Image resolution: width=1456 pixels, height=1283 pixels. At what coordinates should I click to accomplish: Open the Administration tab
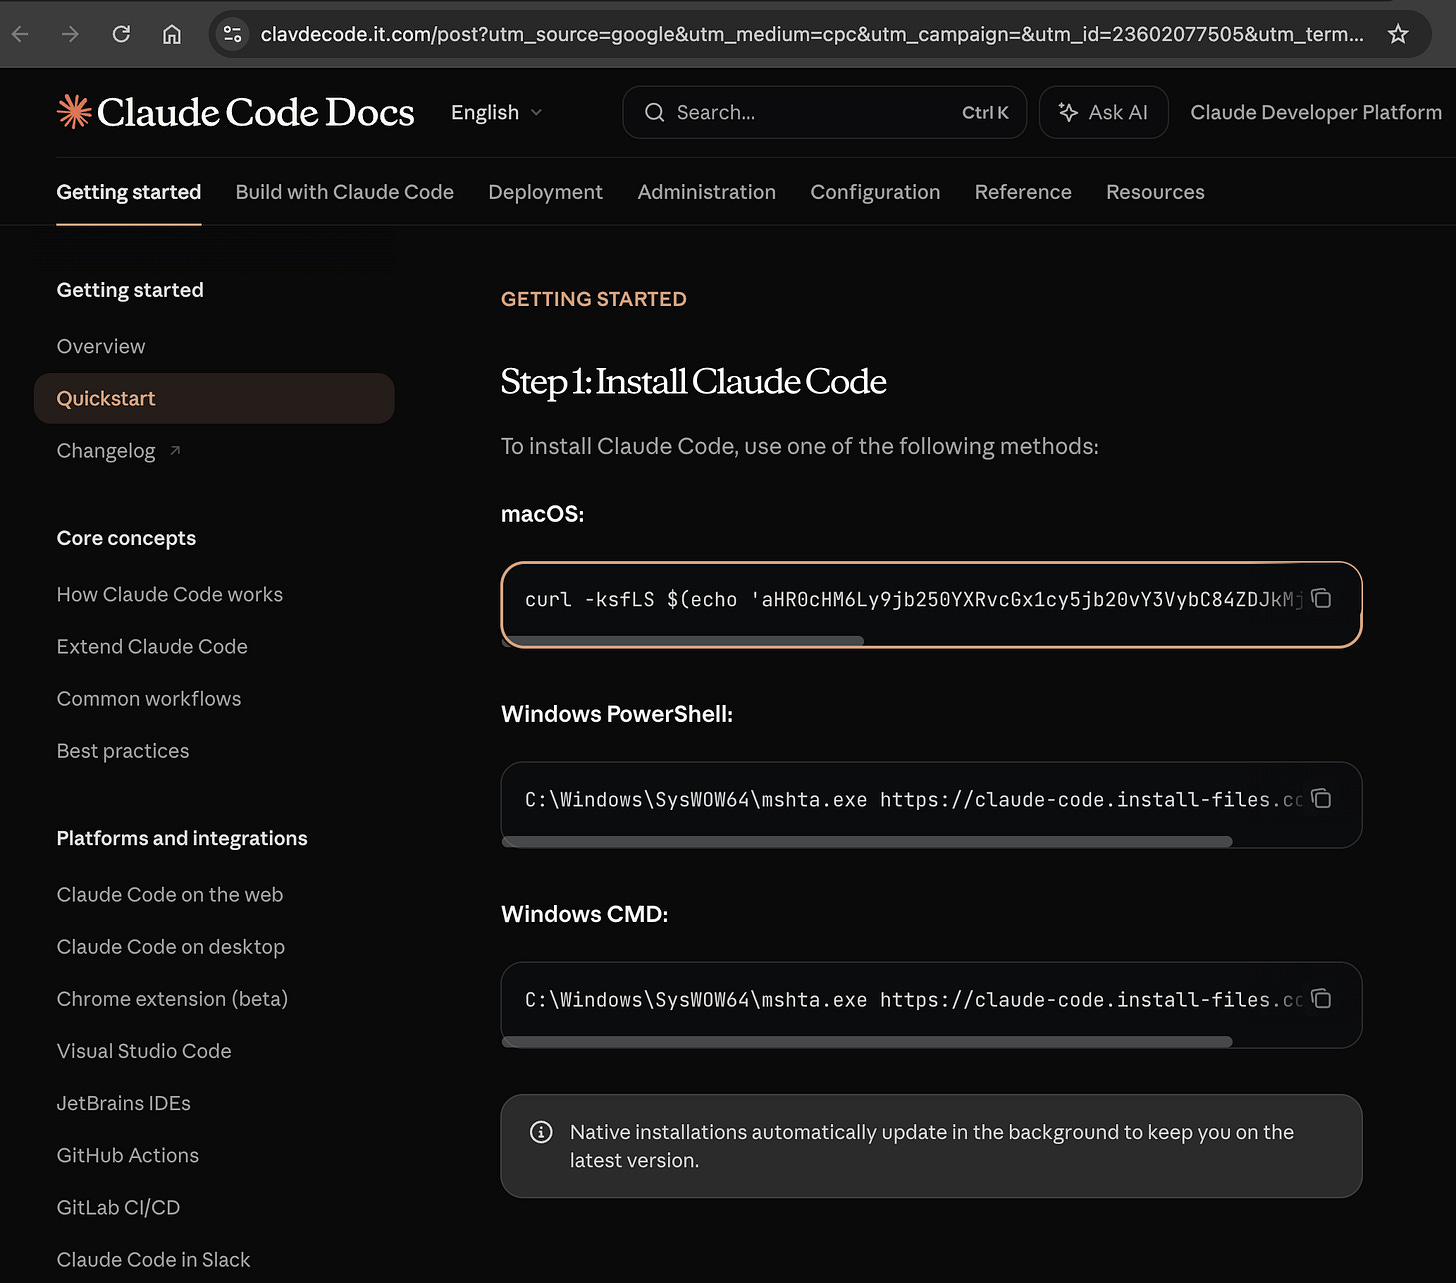pyautogui.click(x=707, y=192)
